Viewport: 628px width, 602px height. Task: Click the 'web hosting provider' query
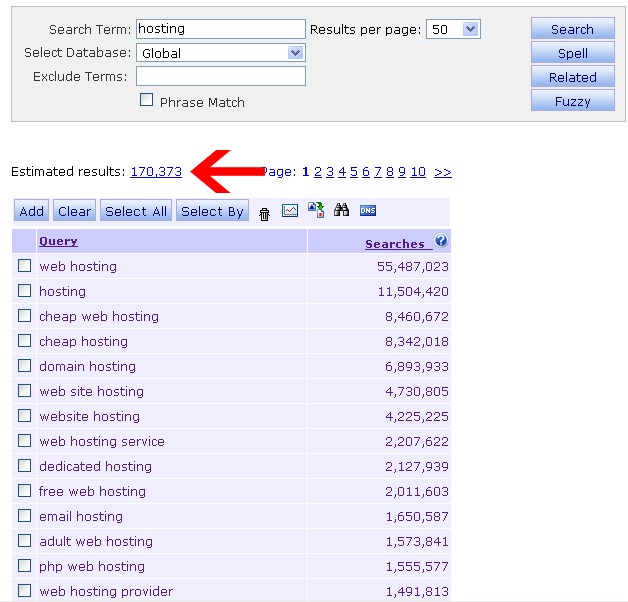[106, 591]
